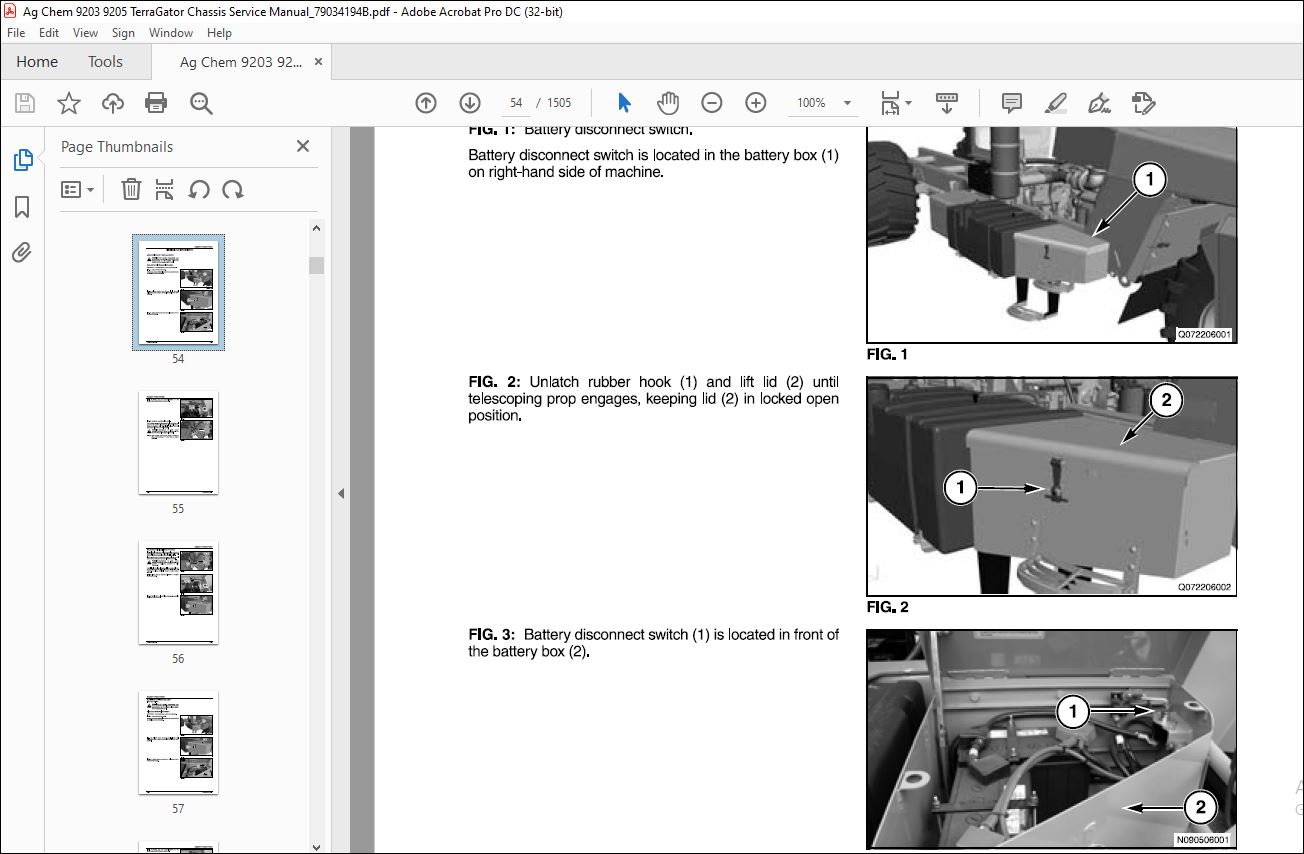Click the 'FIG. 2:' instruction text

(653, 399)
